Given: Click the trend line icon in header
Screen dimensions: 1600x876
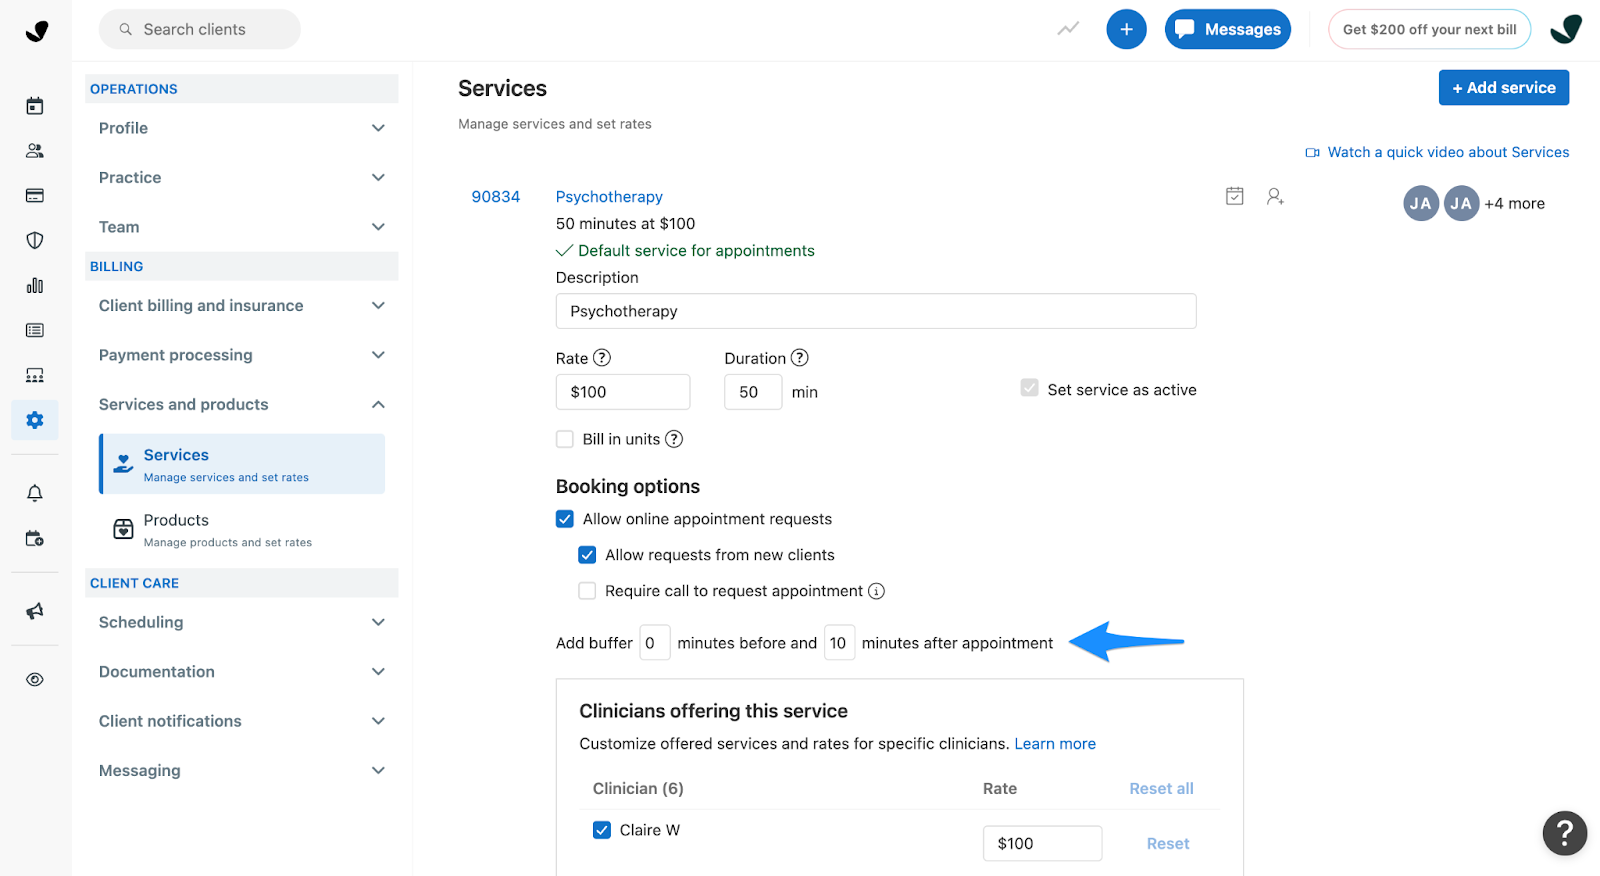Looking at the screenshot, I should 1068,29.
